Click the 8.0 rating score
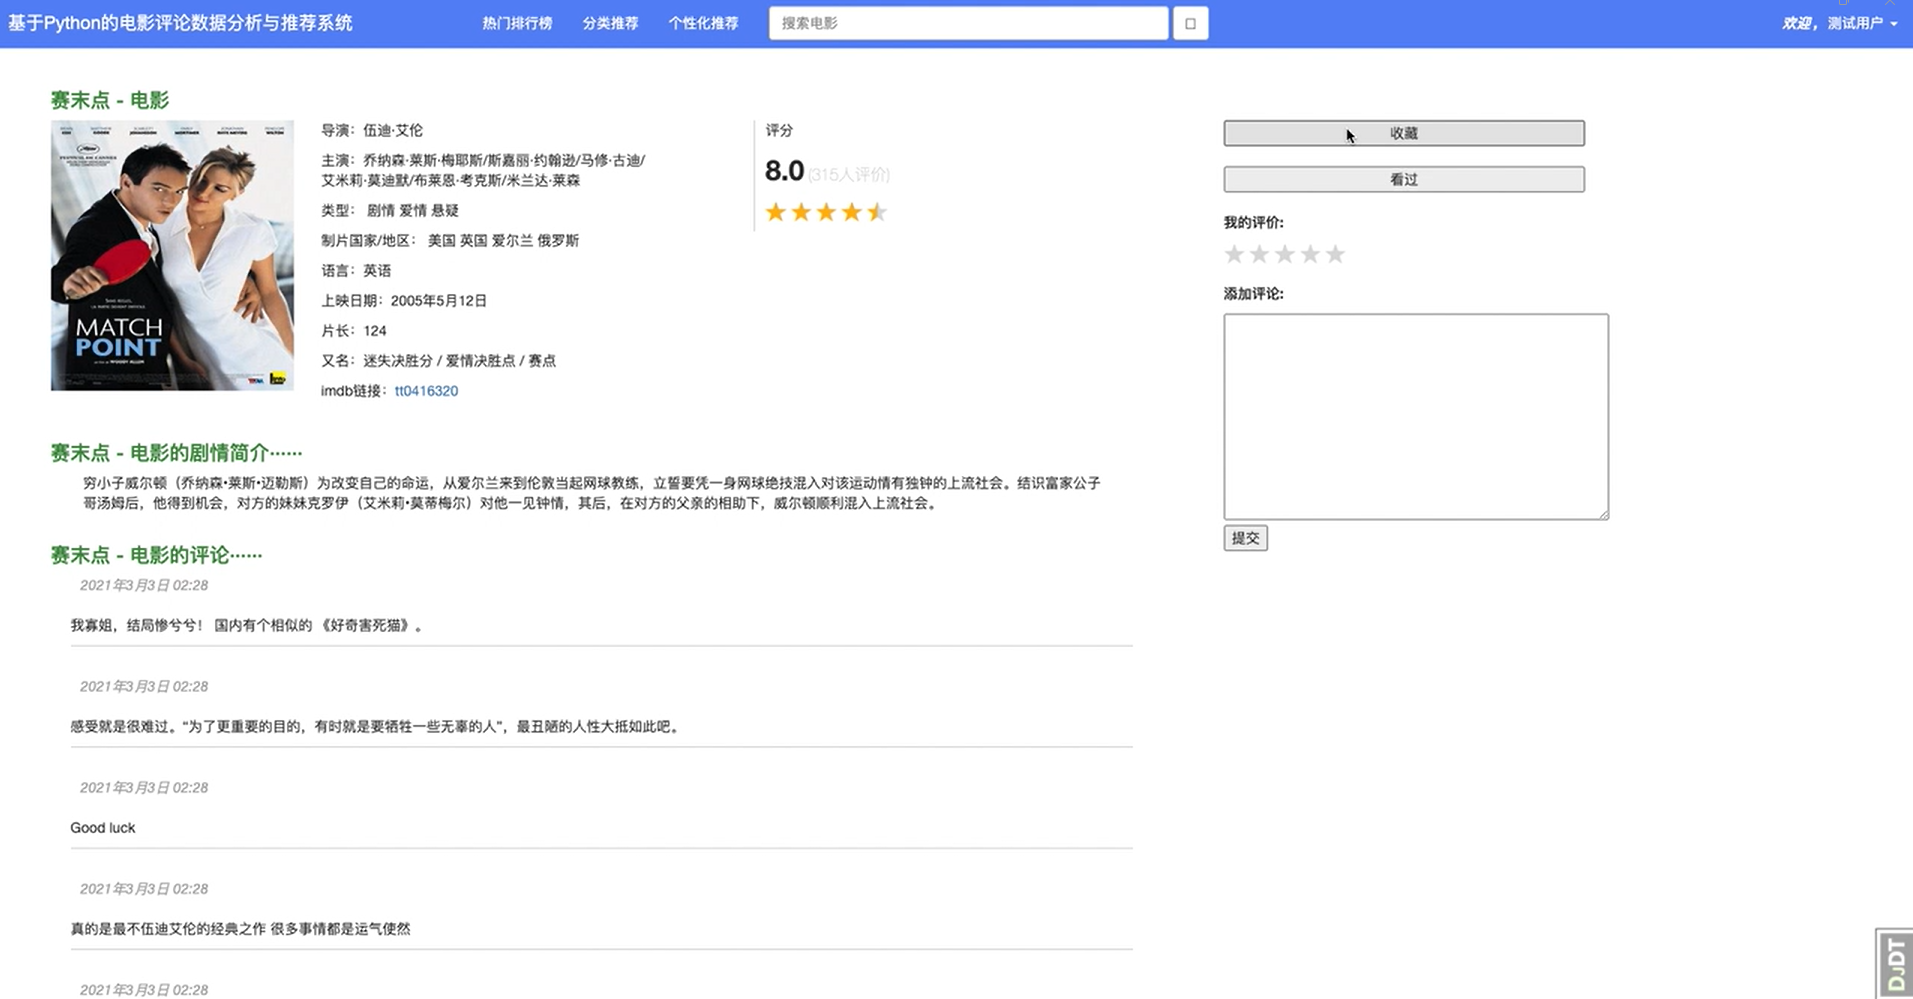 [x=784, y=171]
